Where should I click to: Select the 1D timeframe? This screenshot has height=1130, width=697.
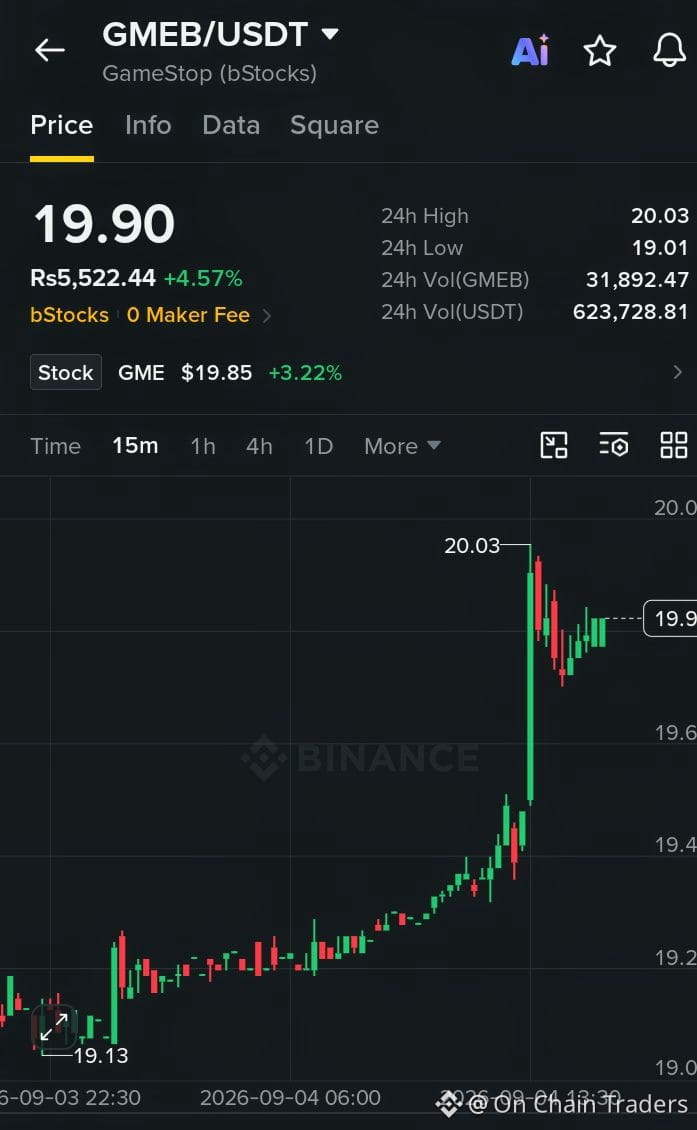click(x=319, y=446)
